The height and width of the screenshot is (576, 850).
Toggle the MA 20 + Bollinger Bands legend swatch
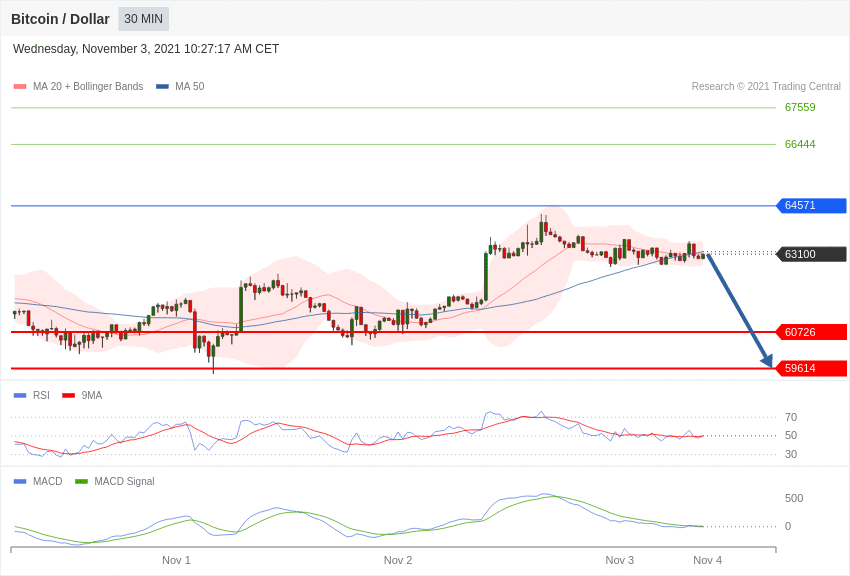(x=20, y=87)
